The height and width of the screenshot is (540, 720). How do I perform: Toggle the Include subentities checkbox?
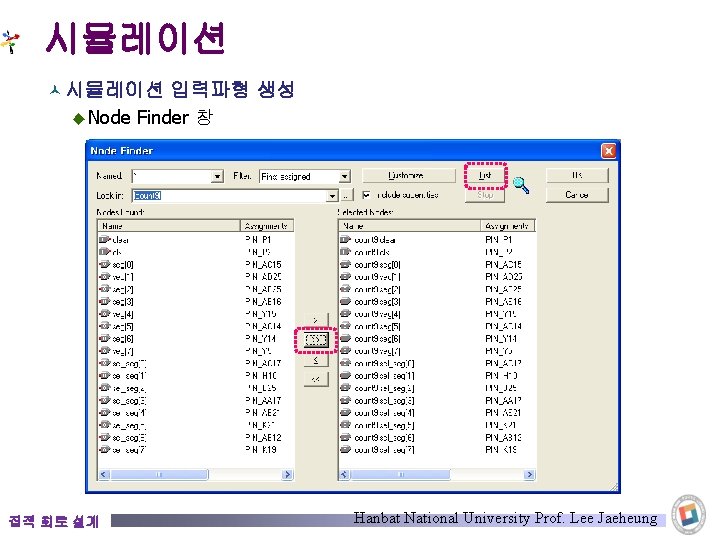pos(366,195)
